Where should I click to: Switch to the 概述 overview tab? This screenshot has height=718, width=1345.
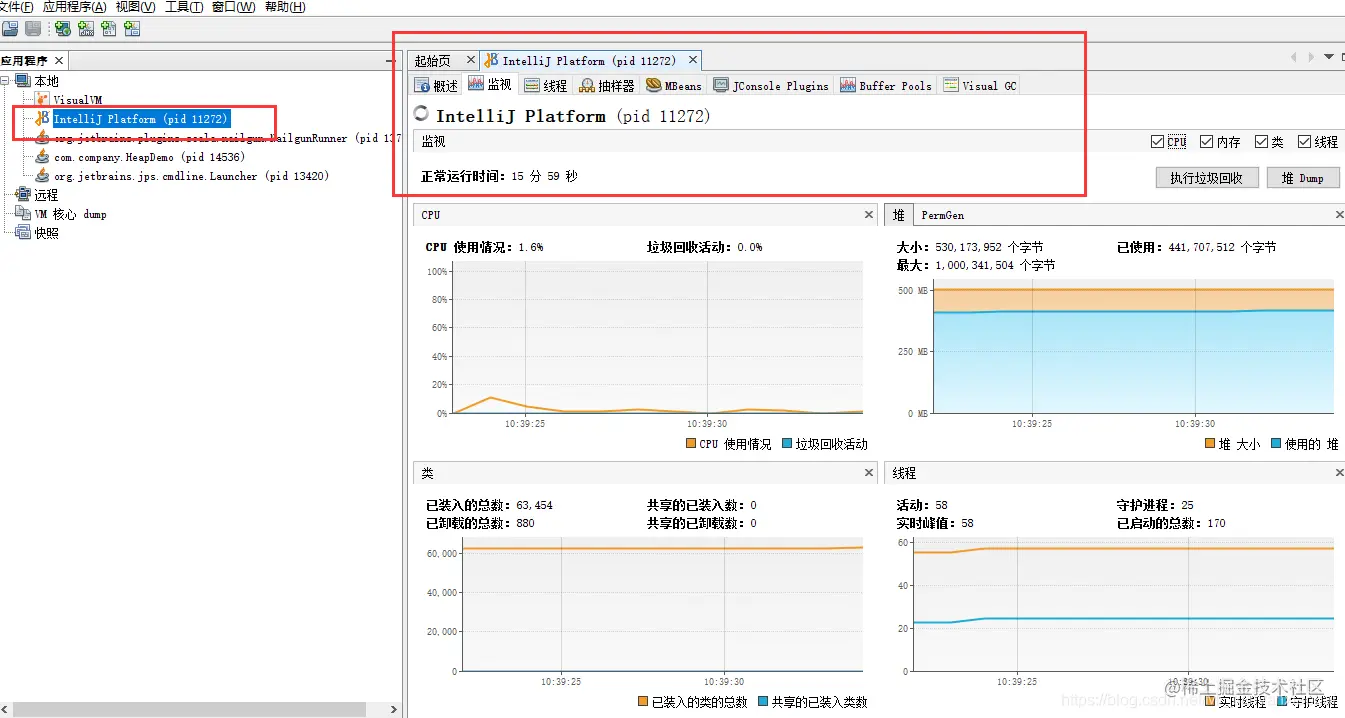[x=436, y=86]
